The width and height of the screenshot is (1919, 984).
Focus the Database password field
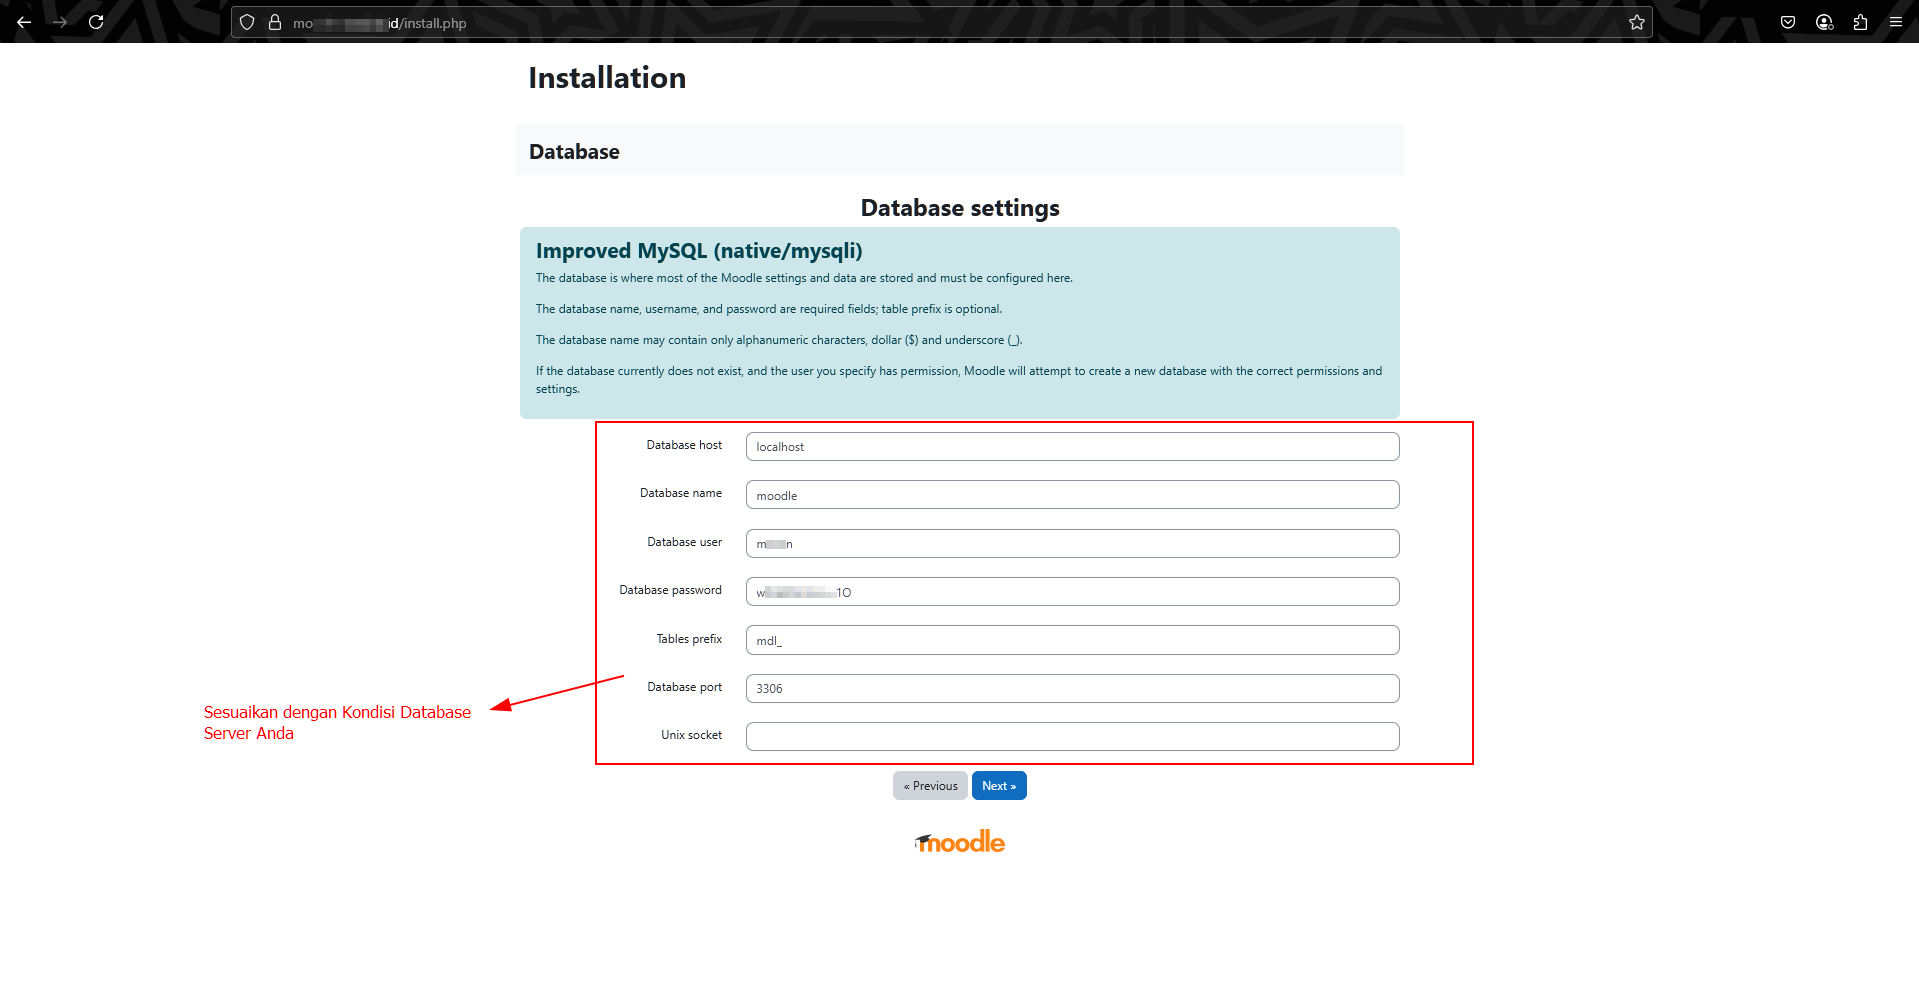pos(1071,591)
